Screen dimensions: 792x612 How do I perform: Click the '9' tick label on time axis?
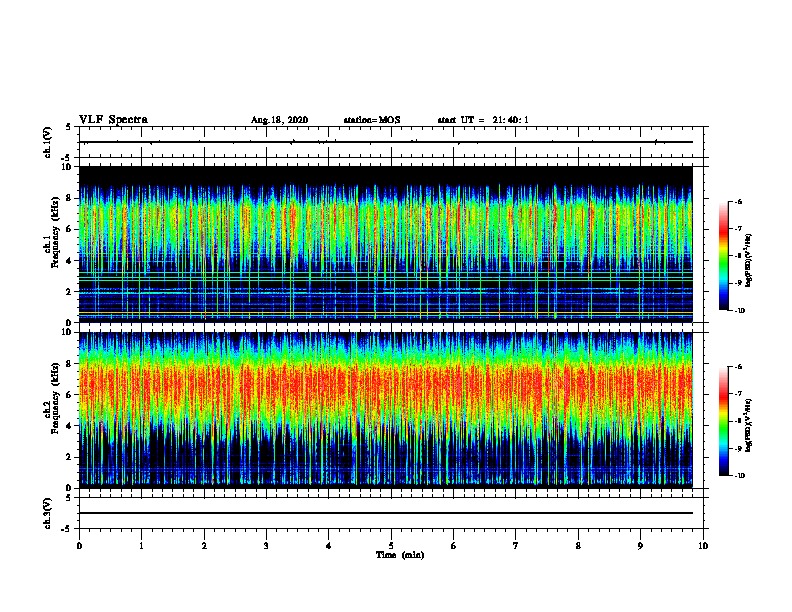coord(640,546)
